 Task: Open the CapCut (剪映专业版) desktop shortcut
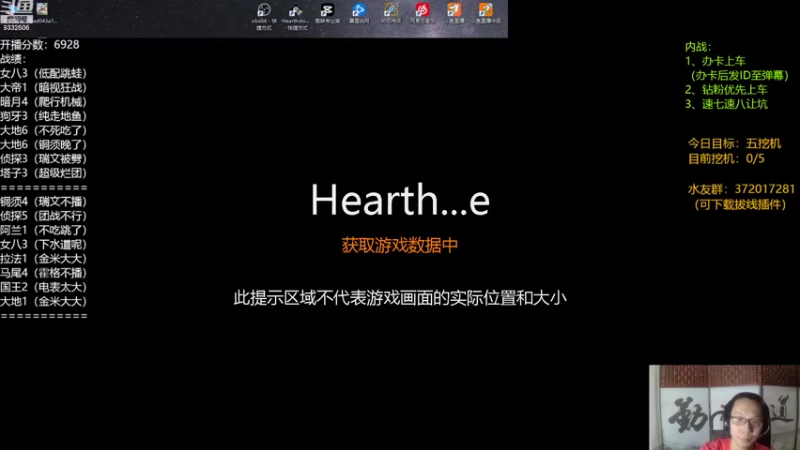327,13
